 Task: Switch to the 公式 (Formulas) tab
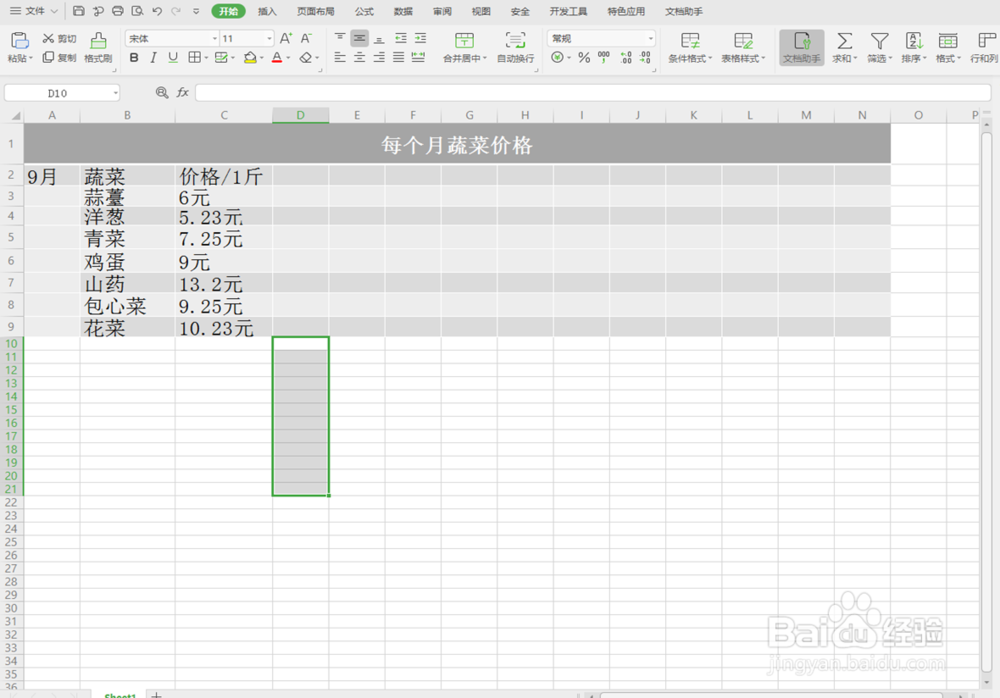coord(364,11)
